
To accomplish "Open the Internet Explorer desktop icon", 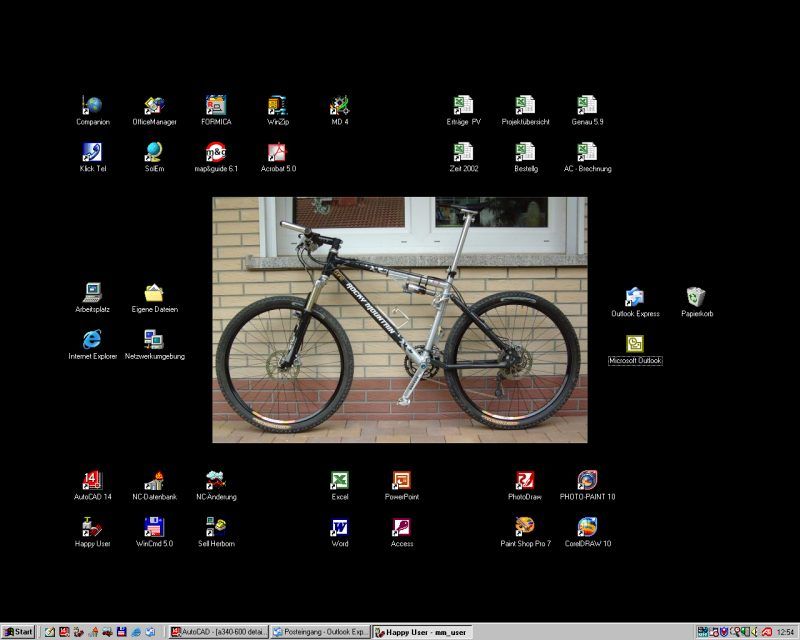I will (92, 341).
